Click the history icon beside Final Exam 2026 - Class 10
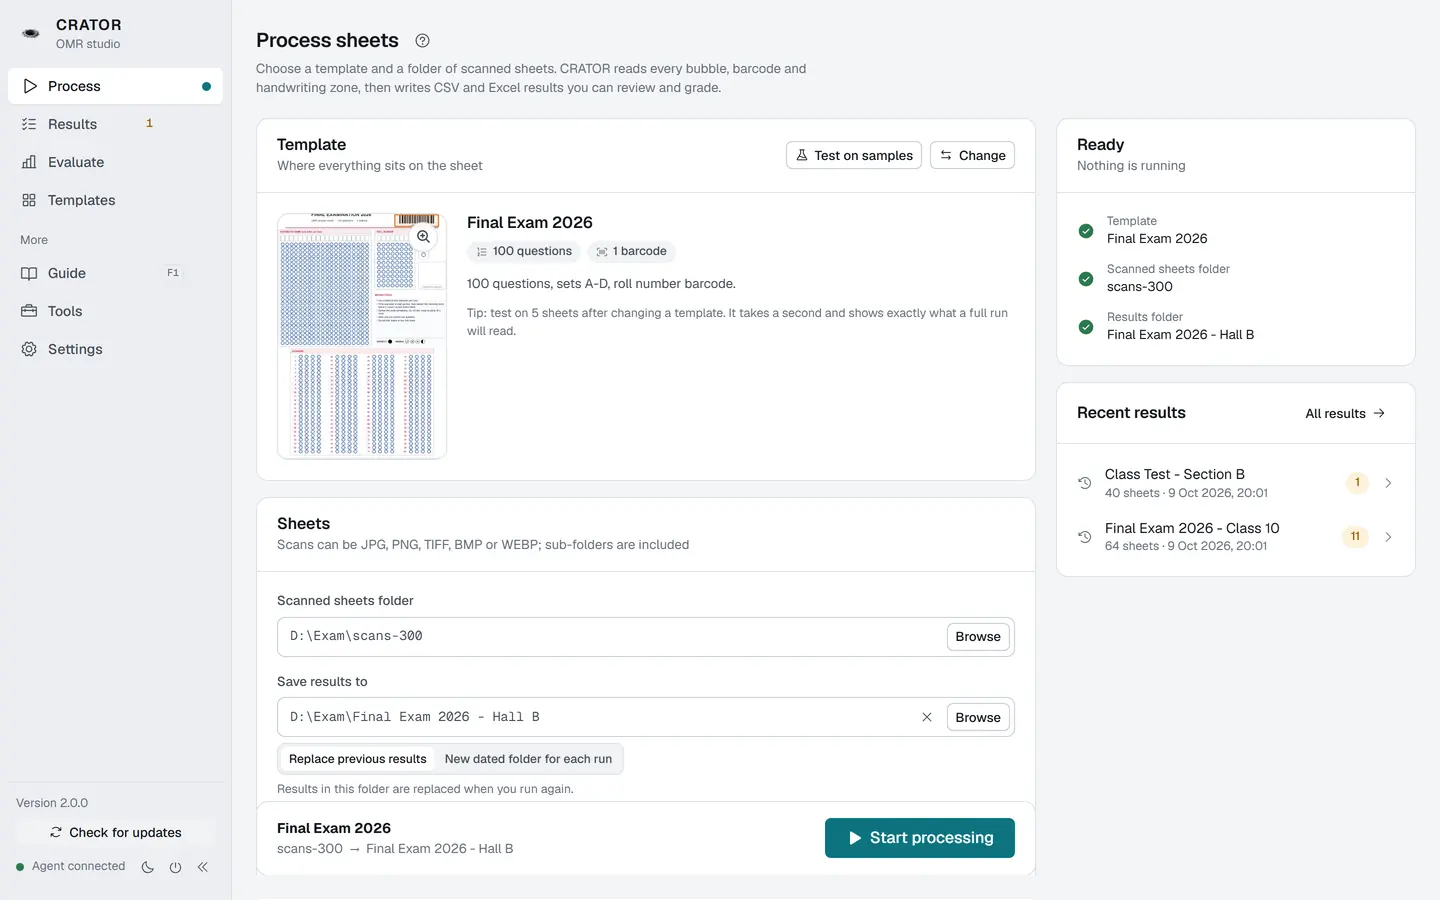The height and width of the screenshot is (900, 1440). point(1084,537)
